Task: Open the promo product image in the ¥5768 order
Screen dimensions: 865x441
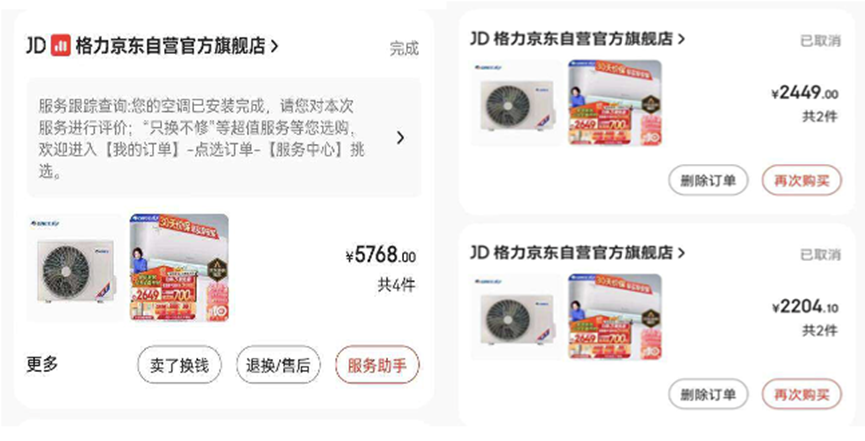Action: click(x=179, y=268)
